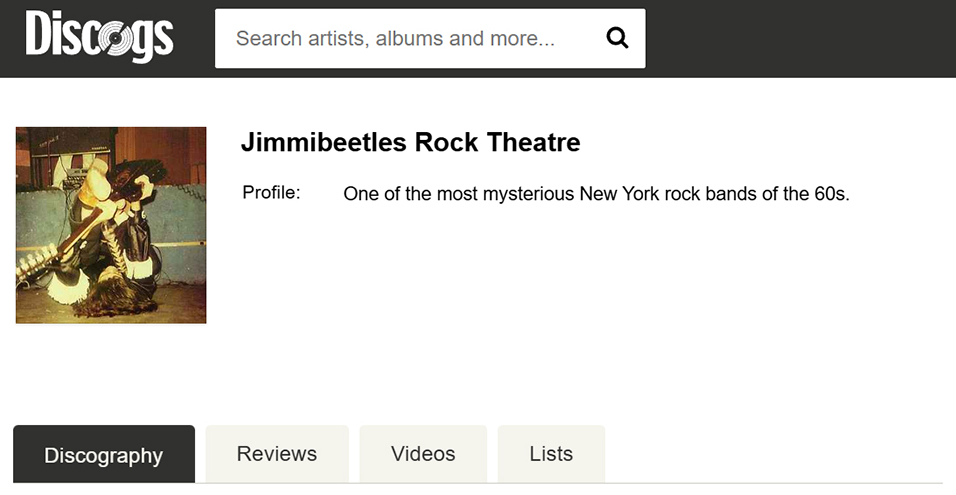This screenshot has width=956, height=495.
Task: Click empty dark header area right of search
Action: pos(800,39)
